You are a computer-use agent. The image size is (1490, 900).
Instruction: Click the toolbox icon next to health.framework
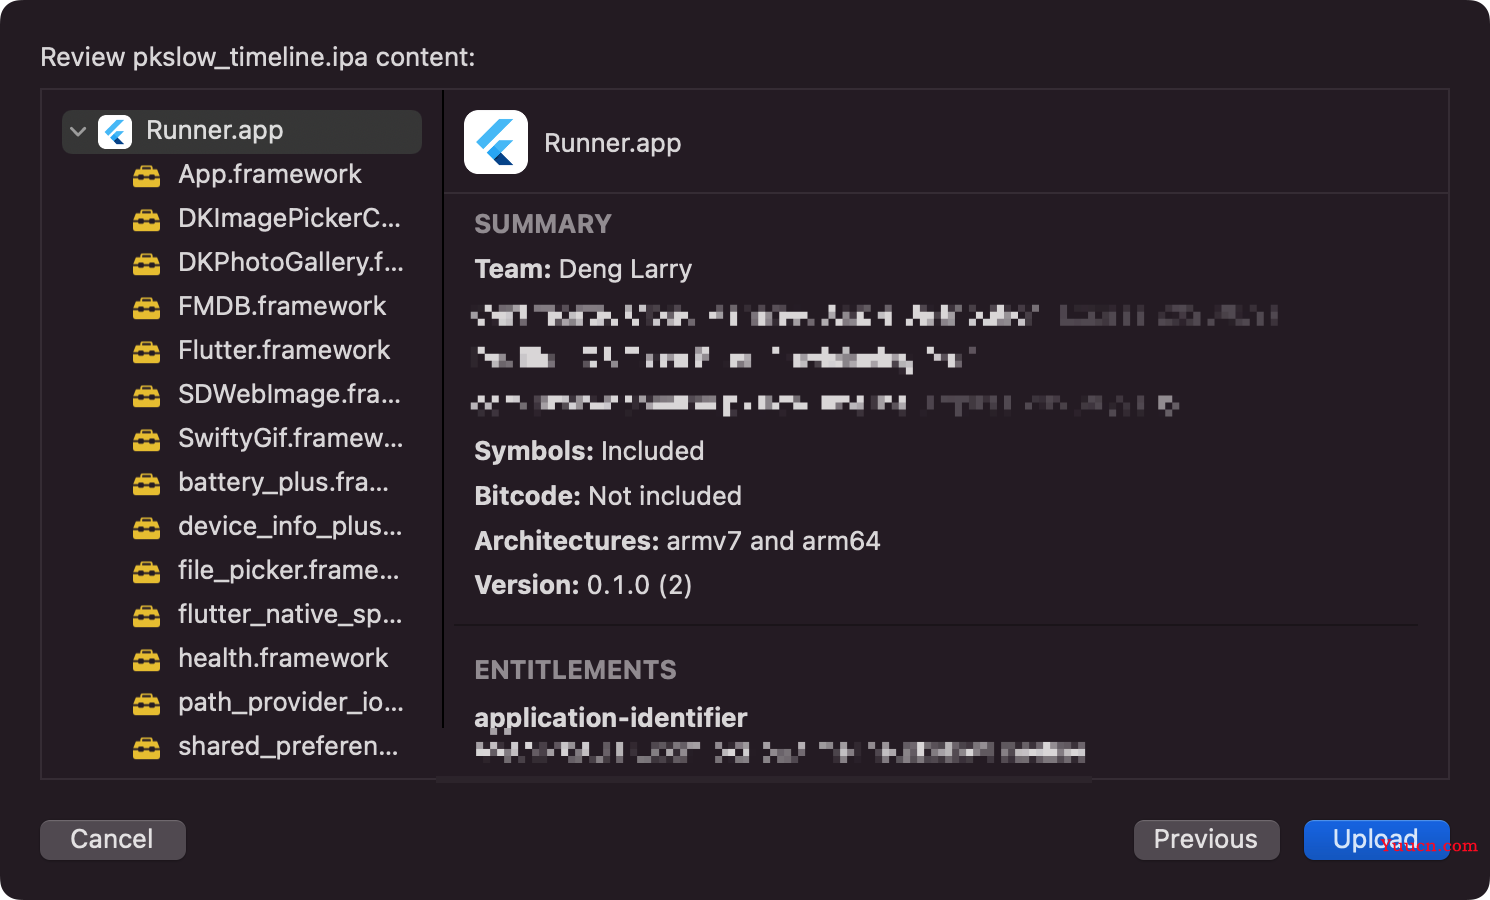[147, 660]
